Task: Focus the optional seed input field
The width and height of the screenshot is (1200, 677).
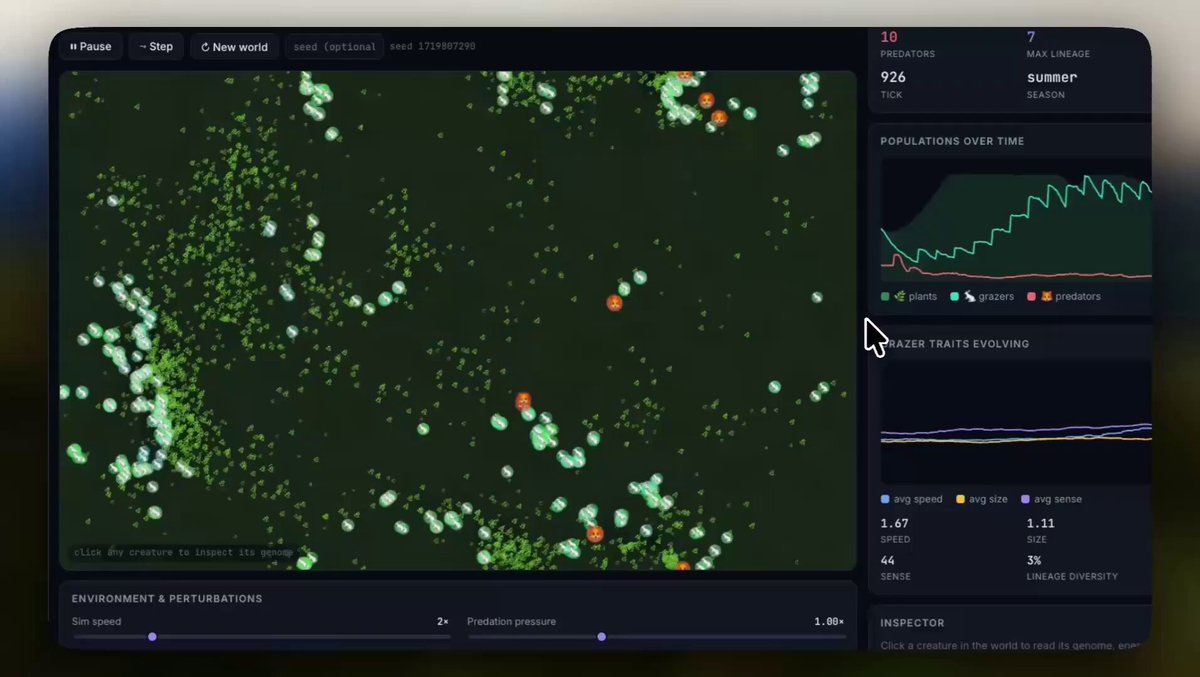Action: click(334, 47)
